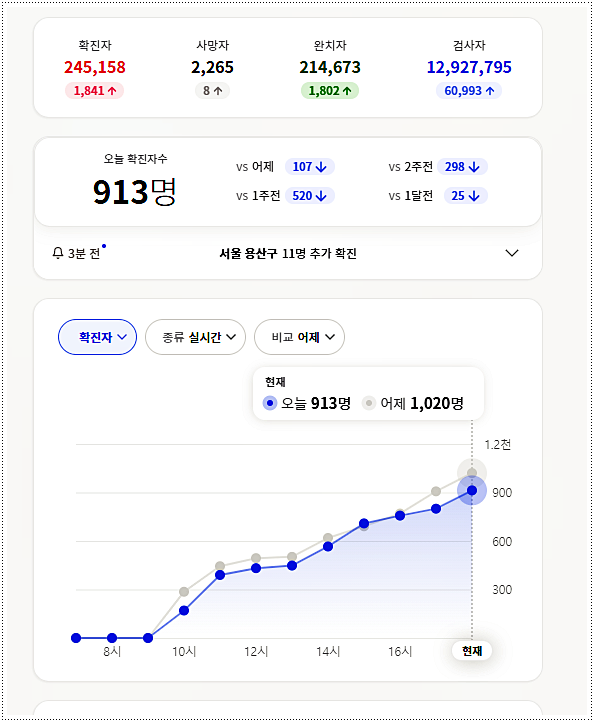This screenshot has width=594, height=722.
Task: Click the vs 1달전 25 decrease badge
Action: 465,196
